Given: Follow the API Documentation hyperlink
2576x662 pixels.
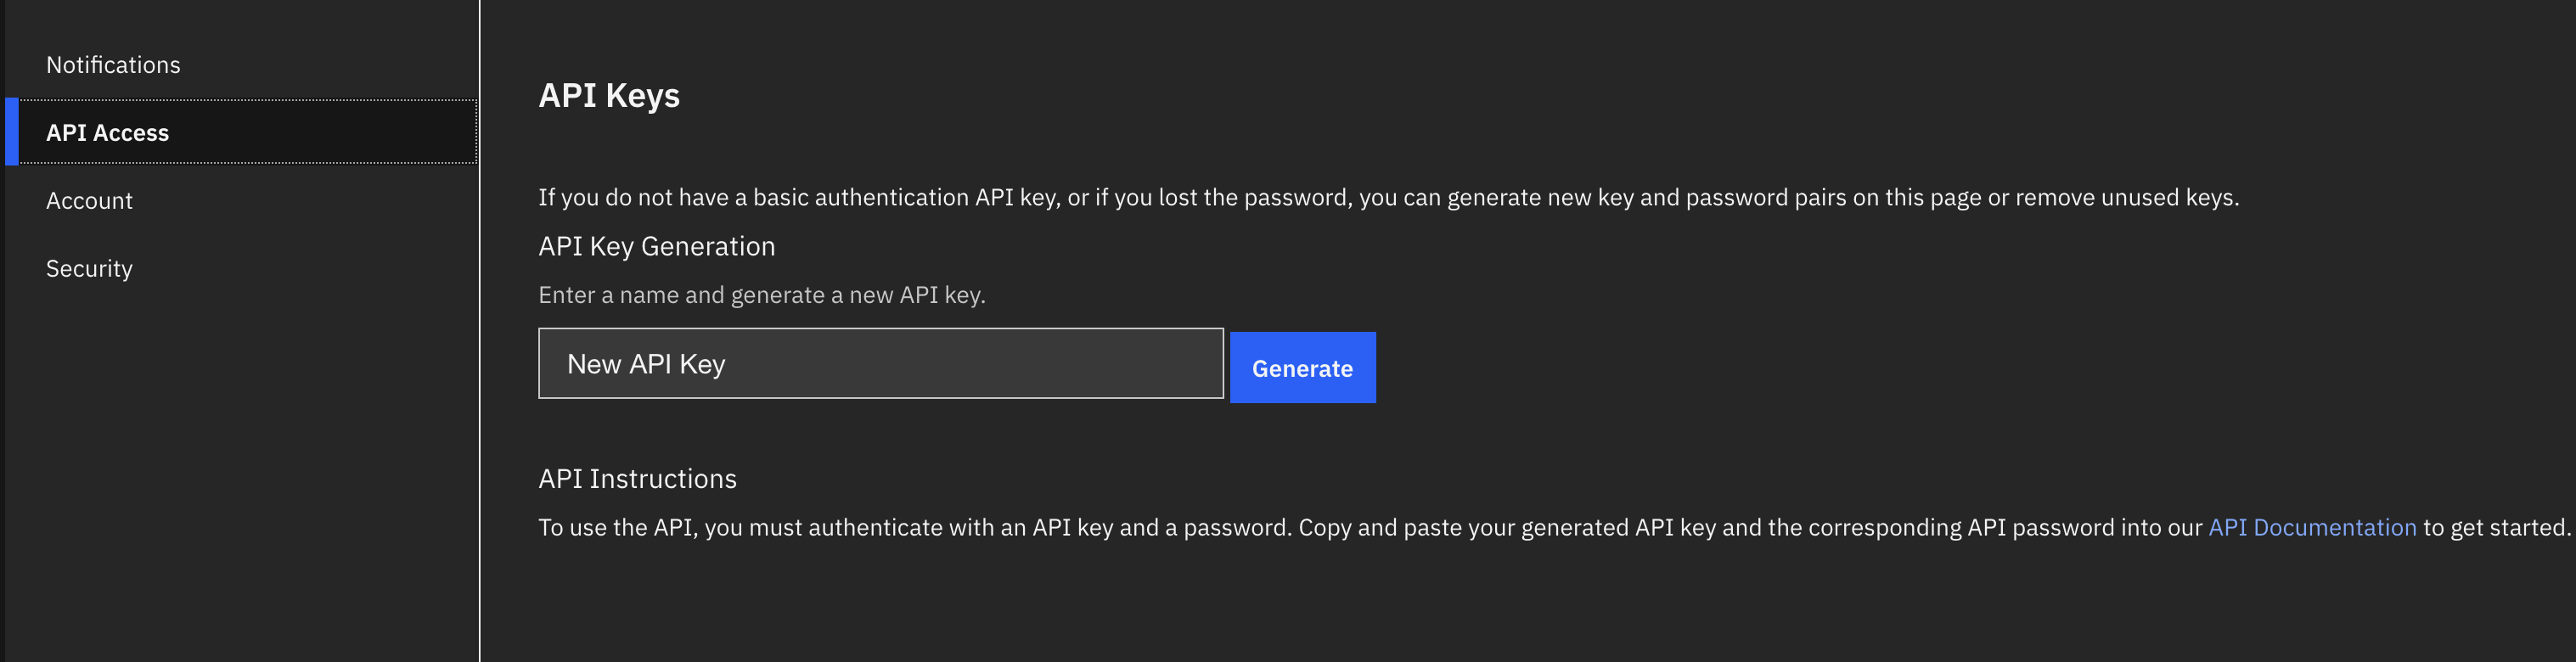Looking at the screenshot, I should (x=2313, y=527).
